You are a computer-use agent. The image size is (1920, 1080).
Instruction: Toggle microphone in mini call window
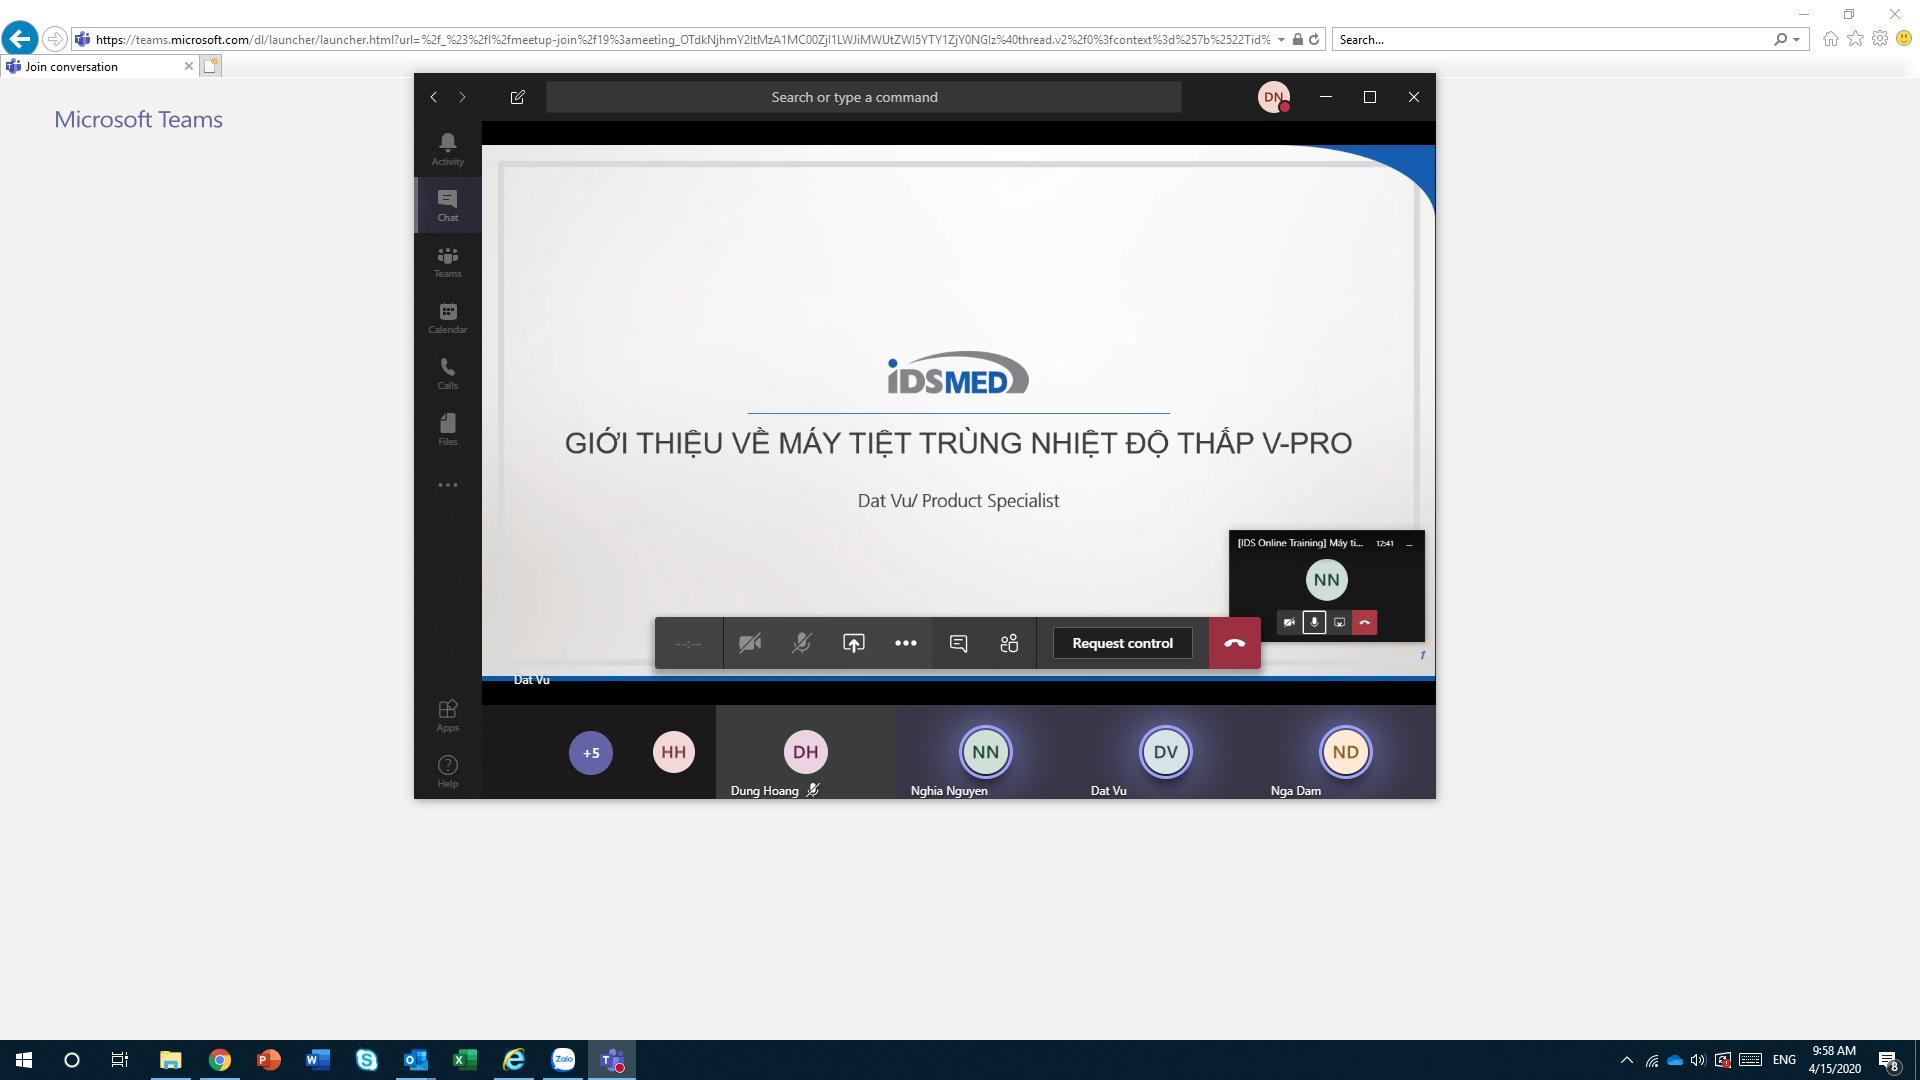[x=1314, y=622]
